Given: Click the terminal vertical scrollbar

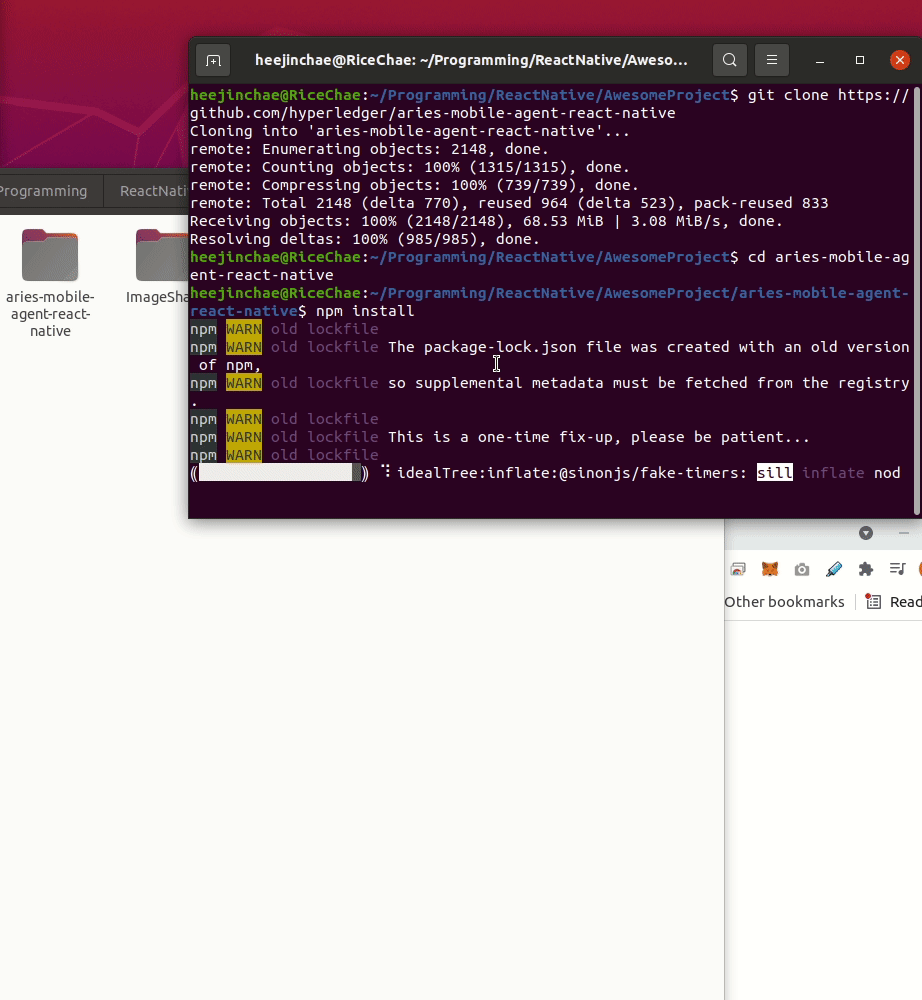Looking at the screenshot, I should point(917,300).
